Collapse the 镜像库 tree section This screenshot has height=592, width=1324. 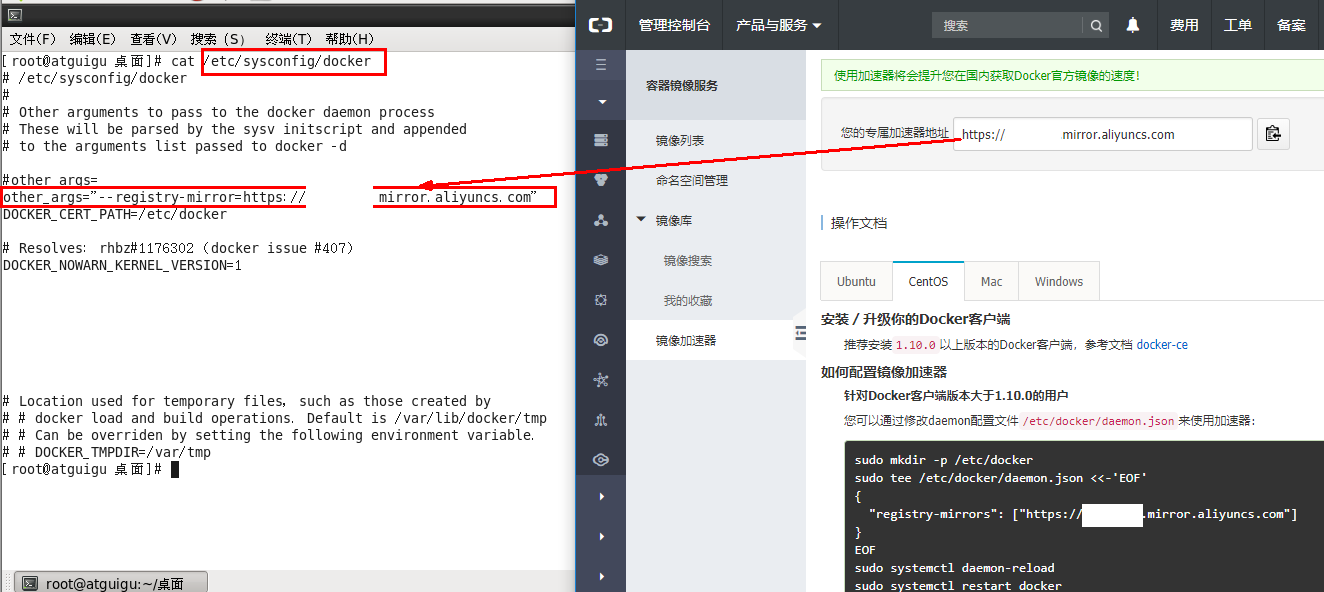[641, 219]
